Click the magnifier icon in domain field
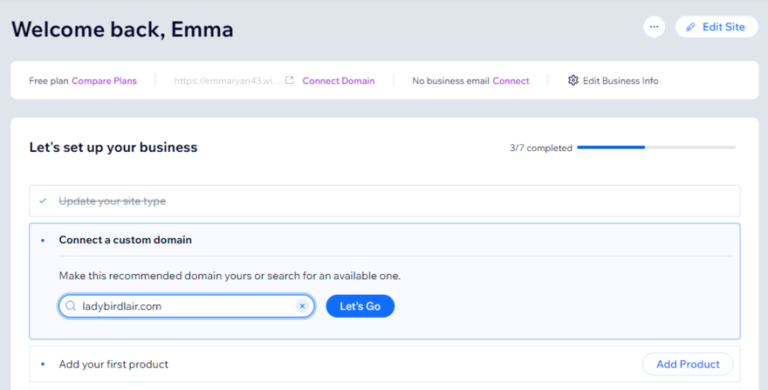Image resolution: width=768 pixels, height=390 pixels. 71,306
